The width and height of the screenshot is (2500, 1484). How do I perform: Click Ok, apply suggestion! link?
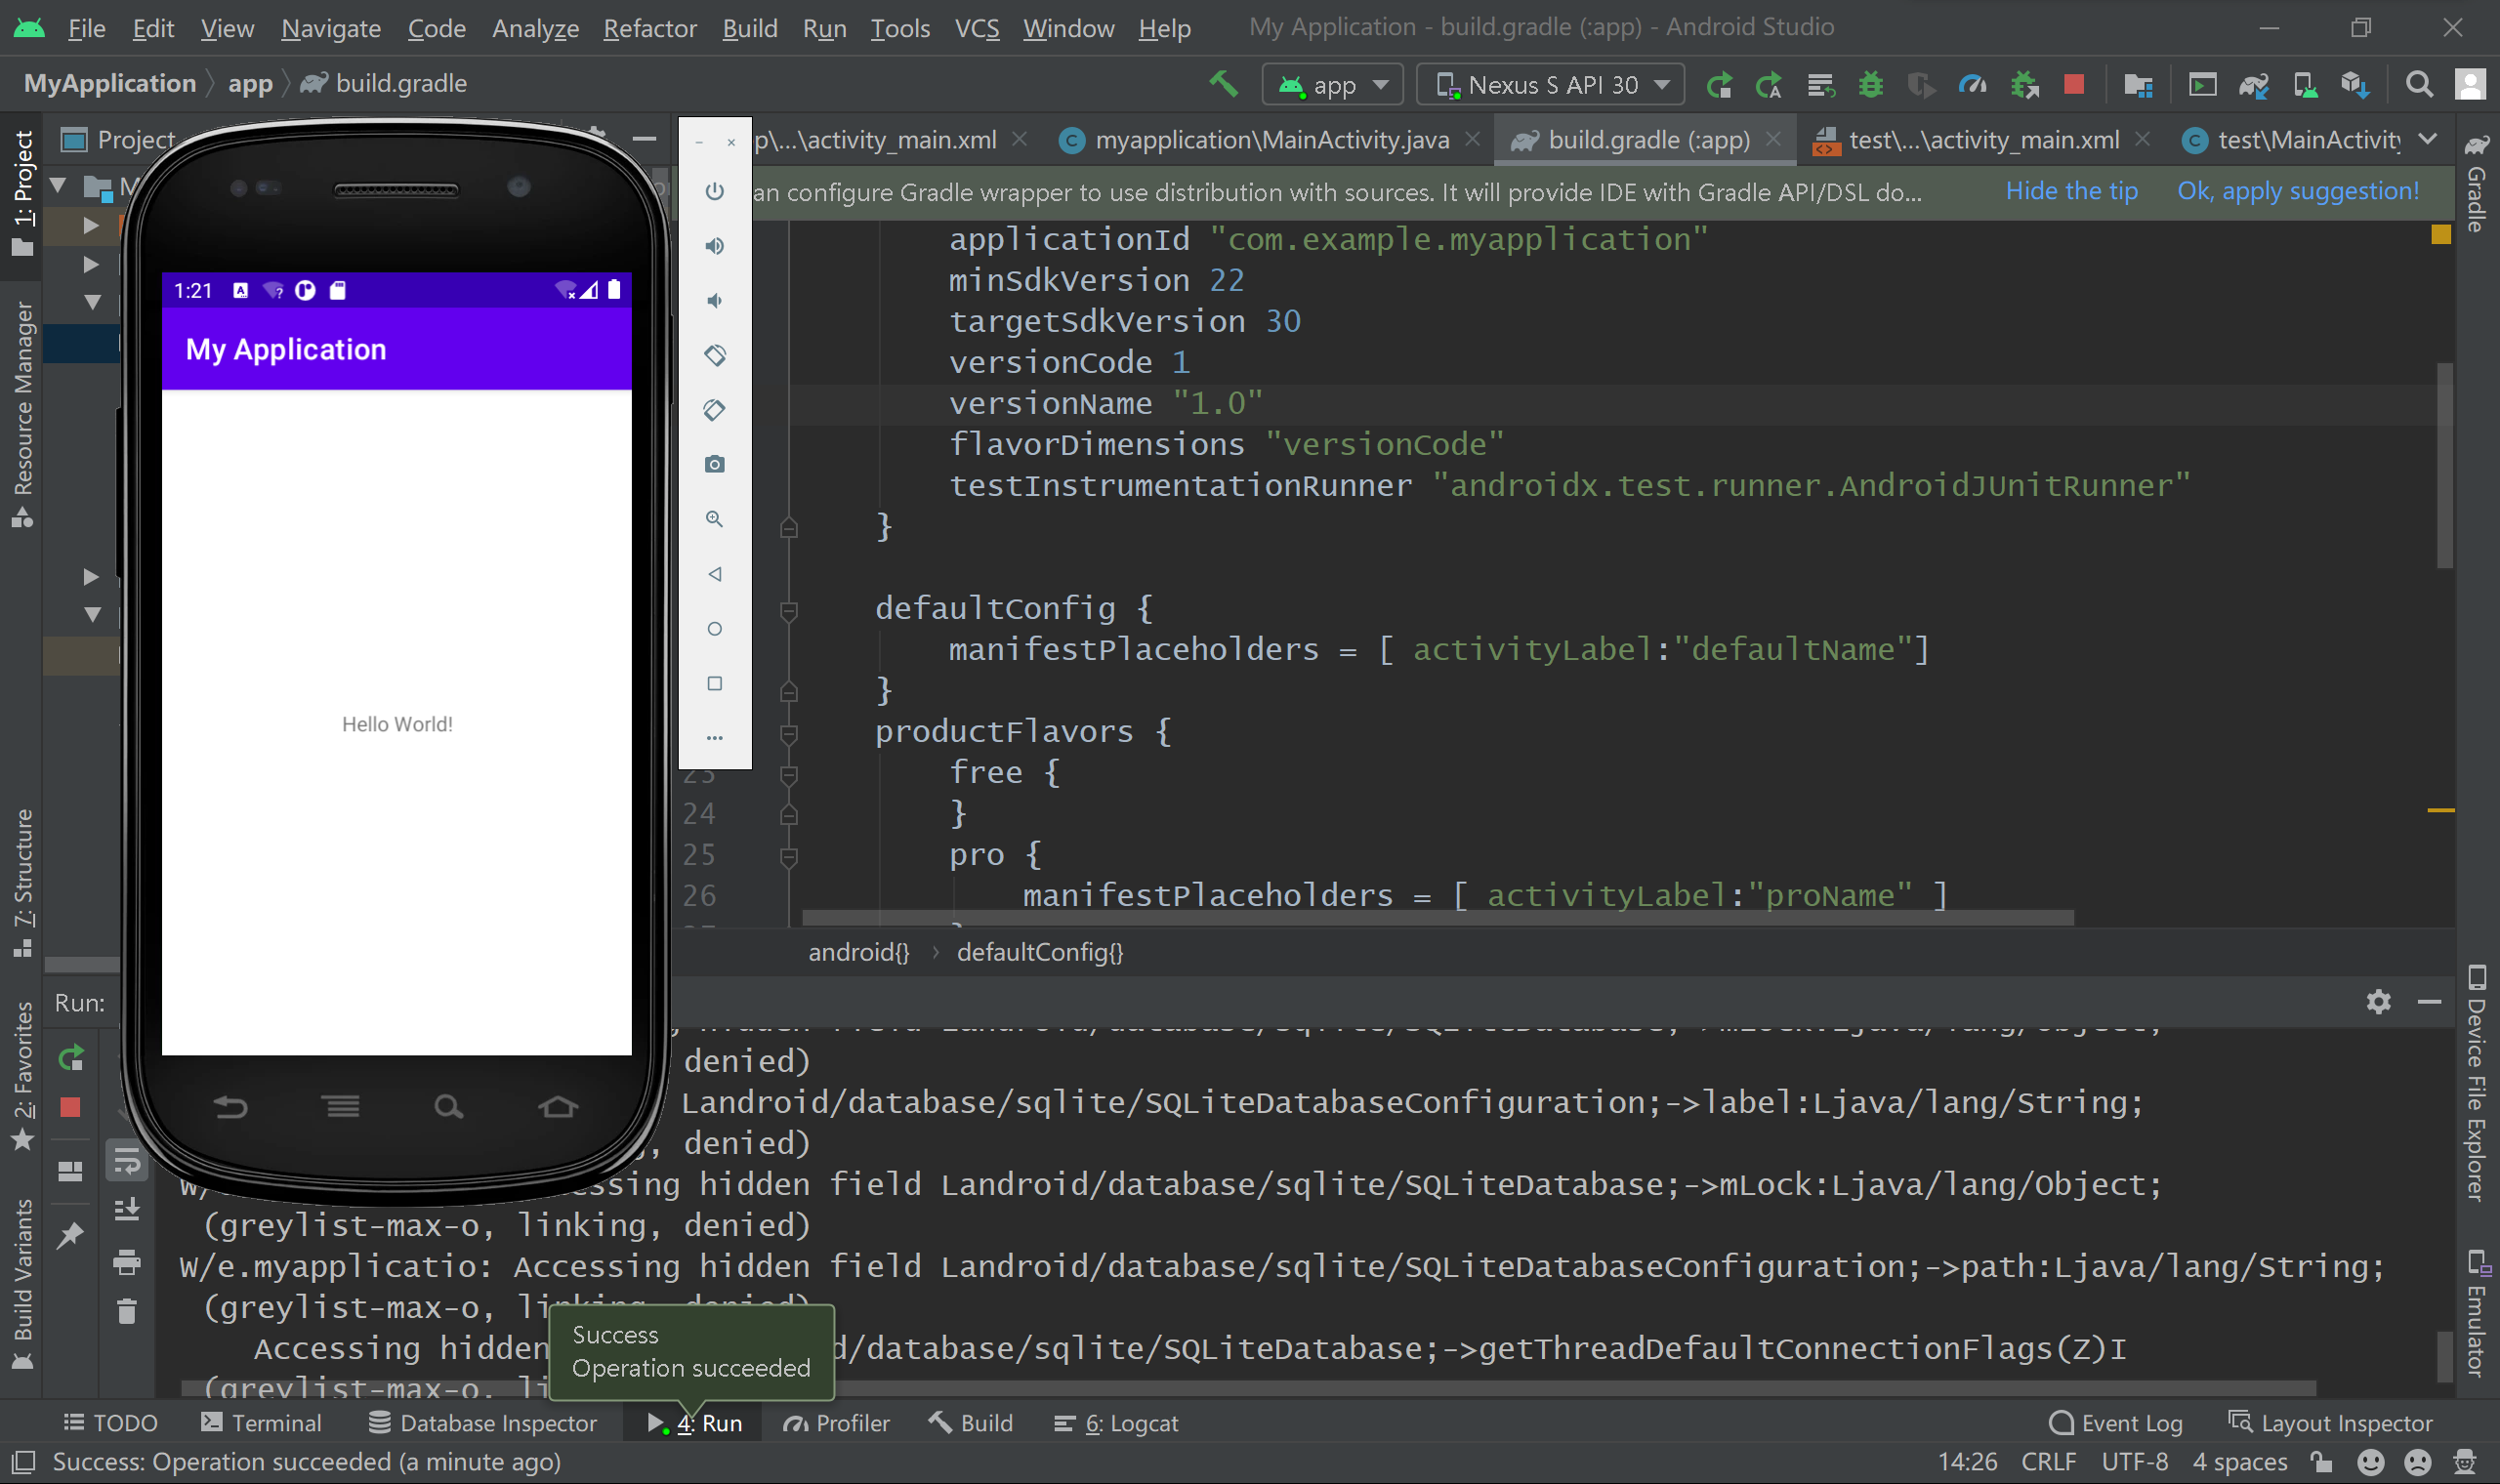[x=2297, y=190]
